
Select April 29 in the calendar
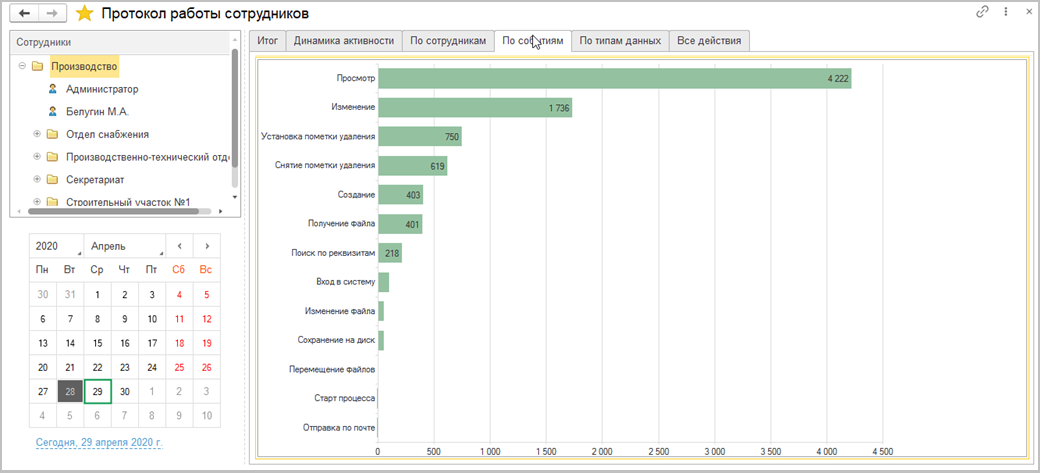(x=98, y=391)
